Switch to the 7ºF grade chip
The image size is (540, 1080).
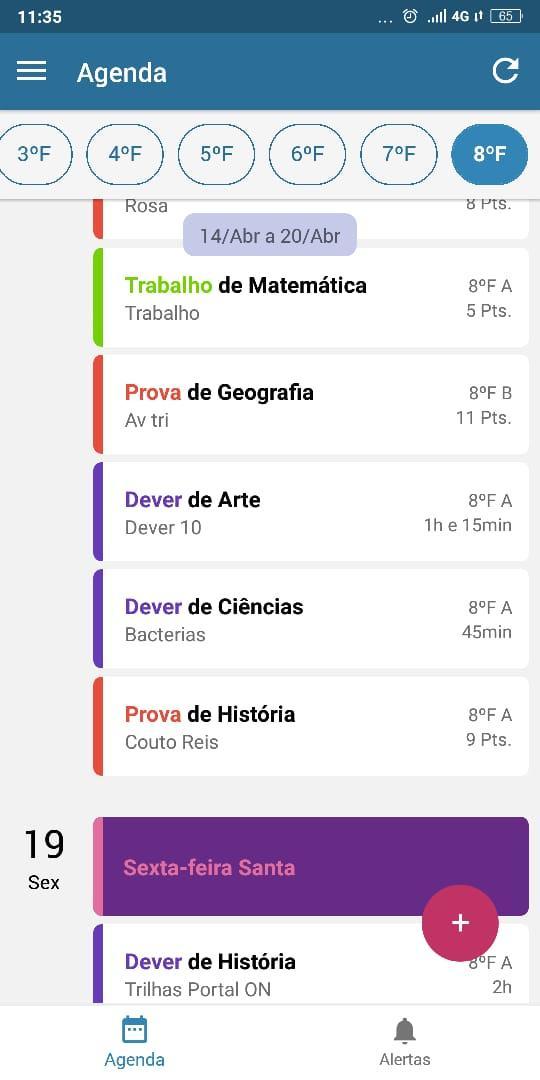click(399, 154)
